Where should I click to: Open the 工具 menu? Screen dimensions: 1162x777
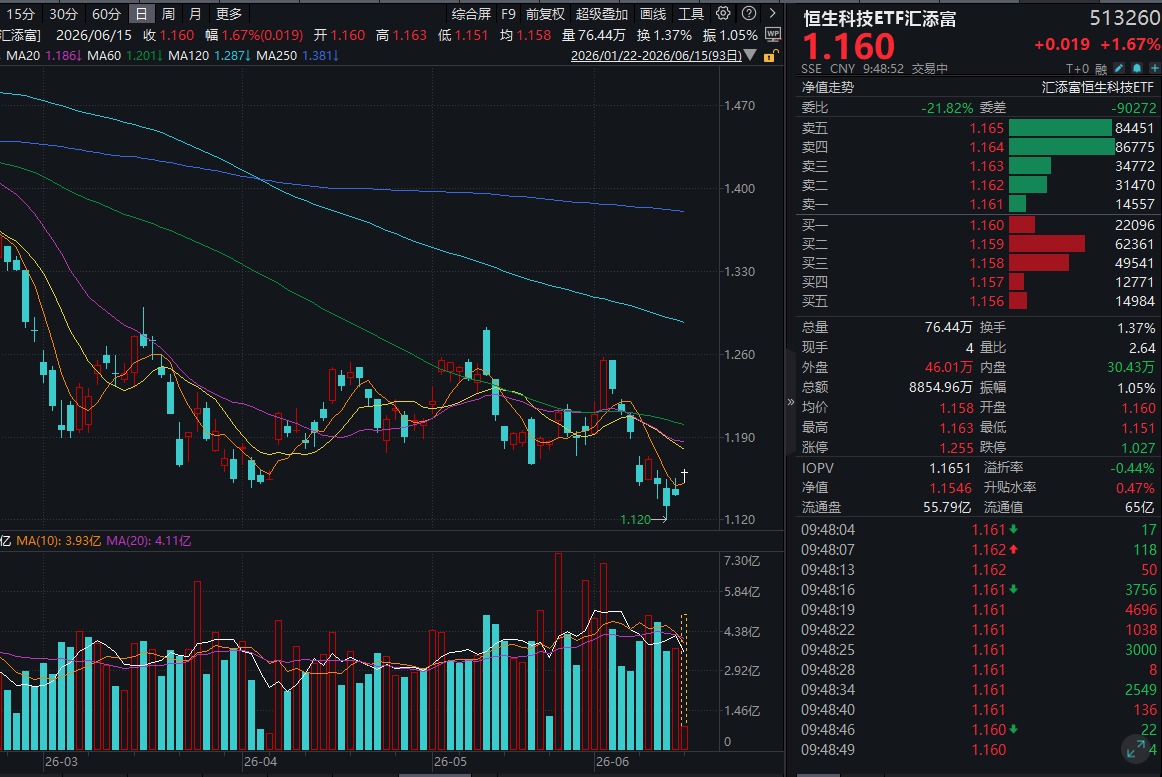[x=691, y=14]
